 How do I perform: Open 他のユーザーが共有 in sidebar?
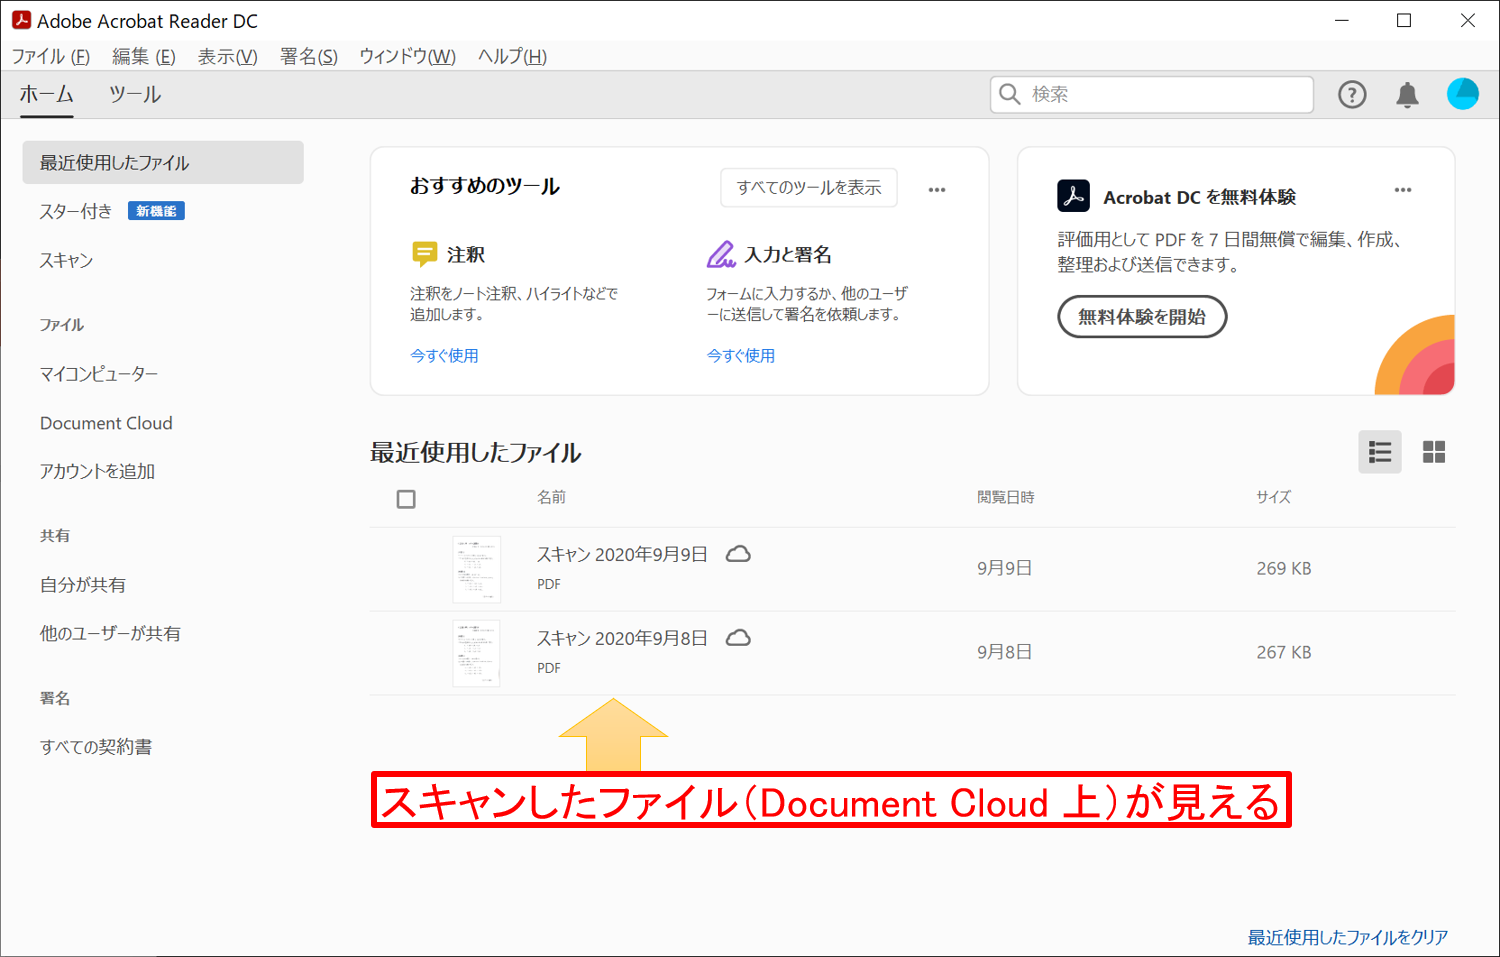tap(110, 634)
